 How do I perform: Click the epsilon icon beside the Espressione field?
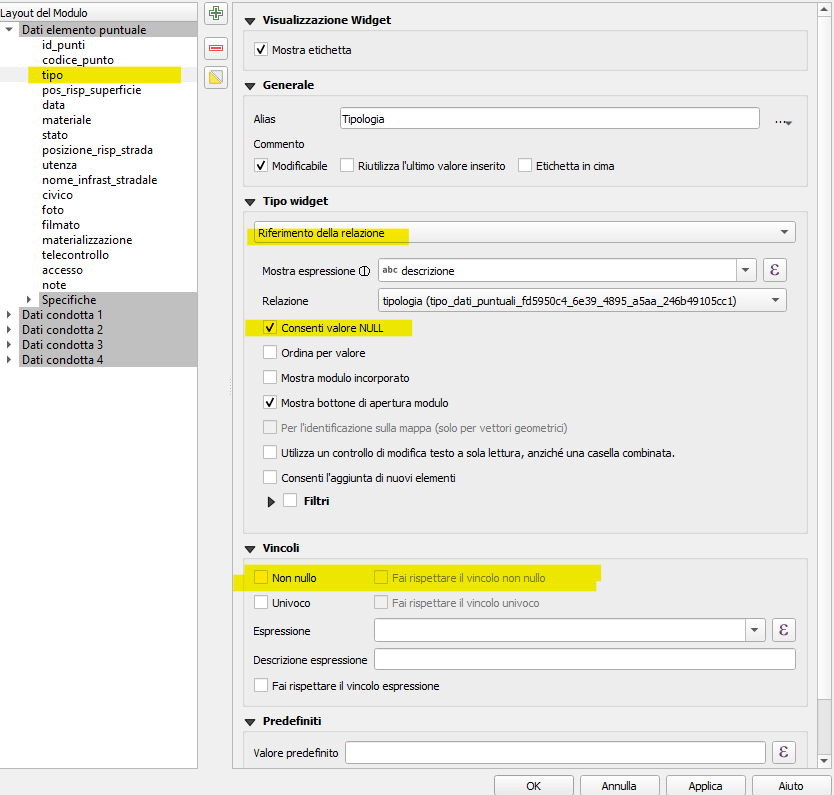(784, 630)
